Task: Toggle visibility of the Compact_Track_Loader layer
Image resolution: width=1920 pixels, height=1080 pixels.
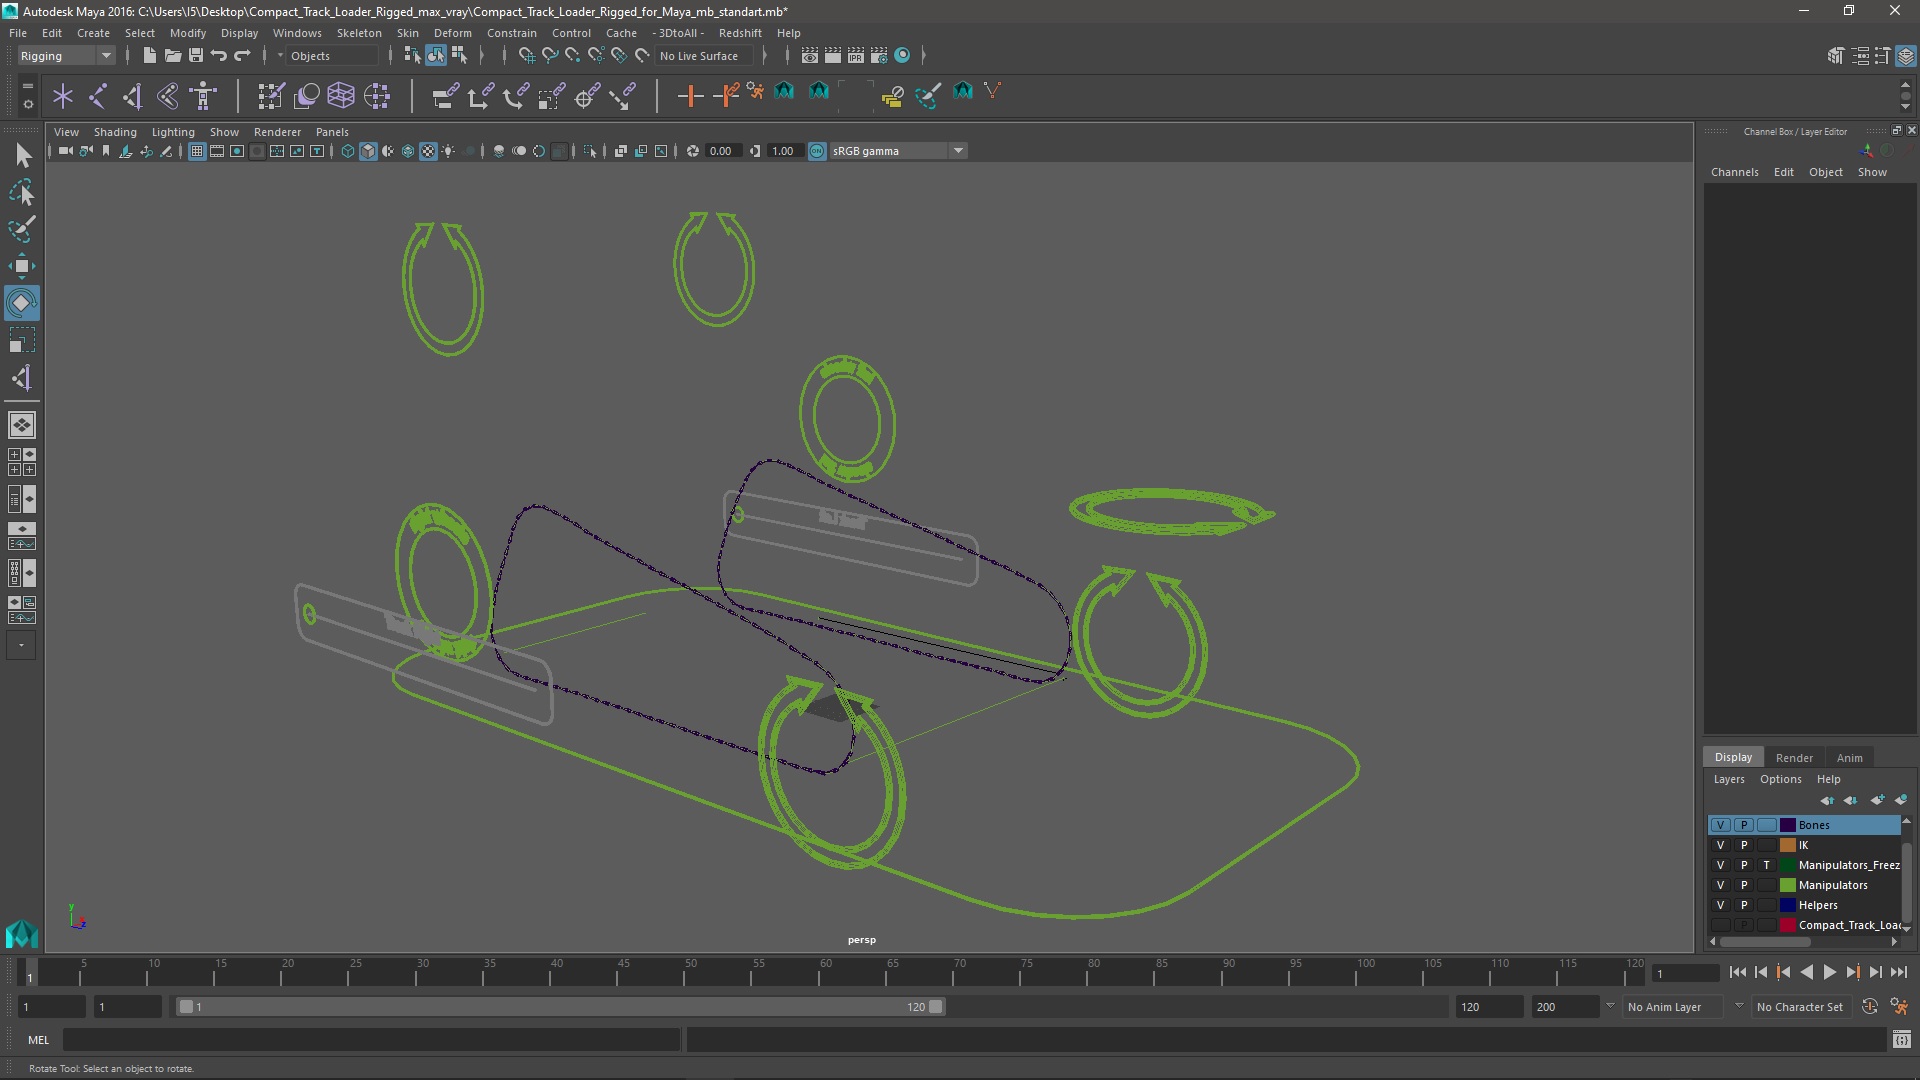Action: point(1720,925)
